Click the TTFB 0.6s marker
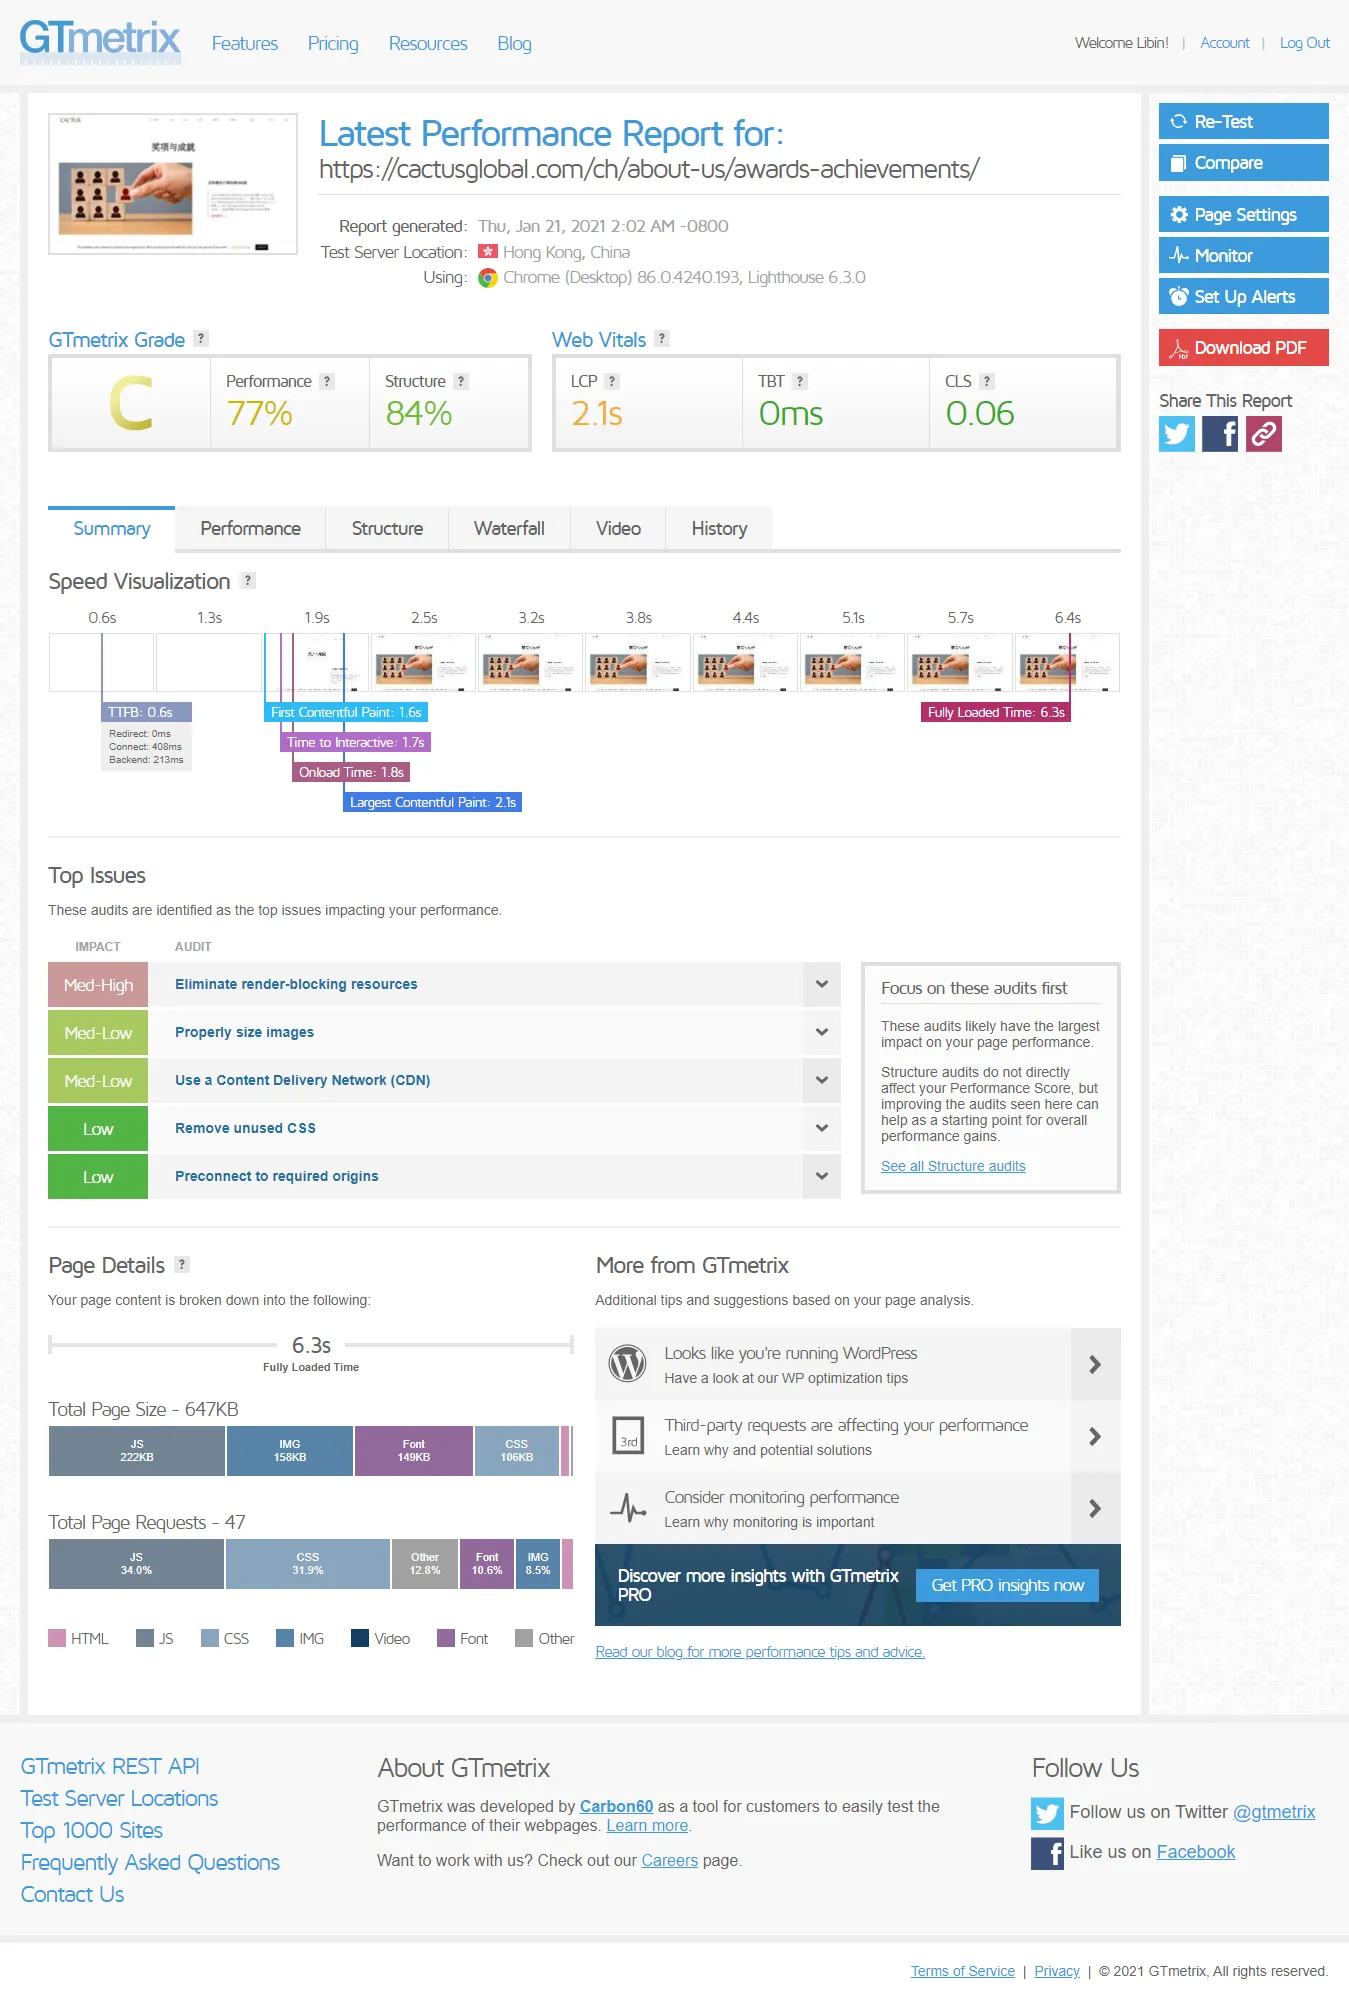 [146, 712]
